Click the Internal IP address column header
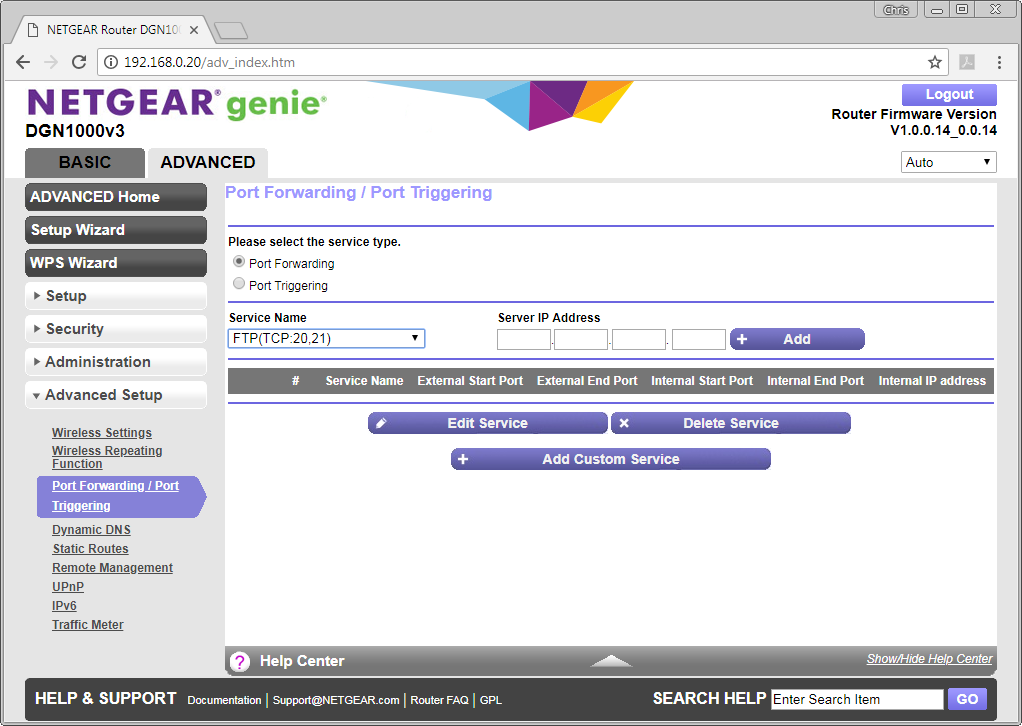 [x=932, y=381]
